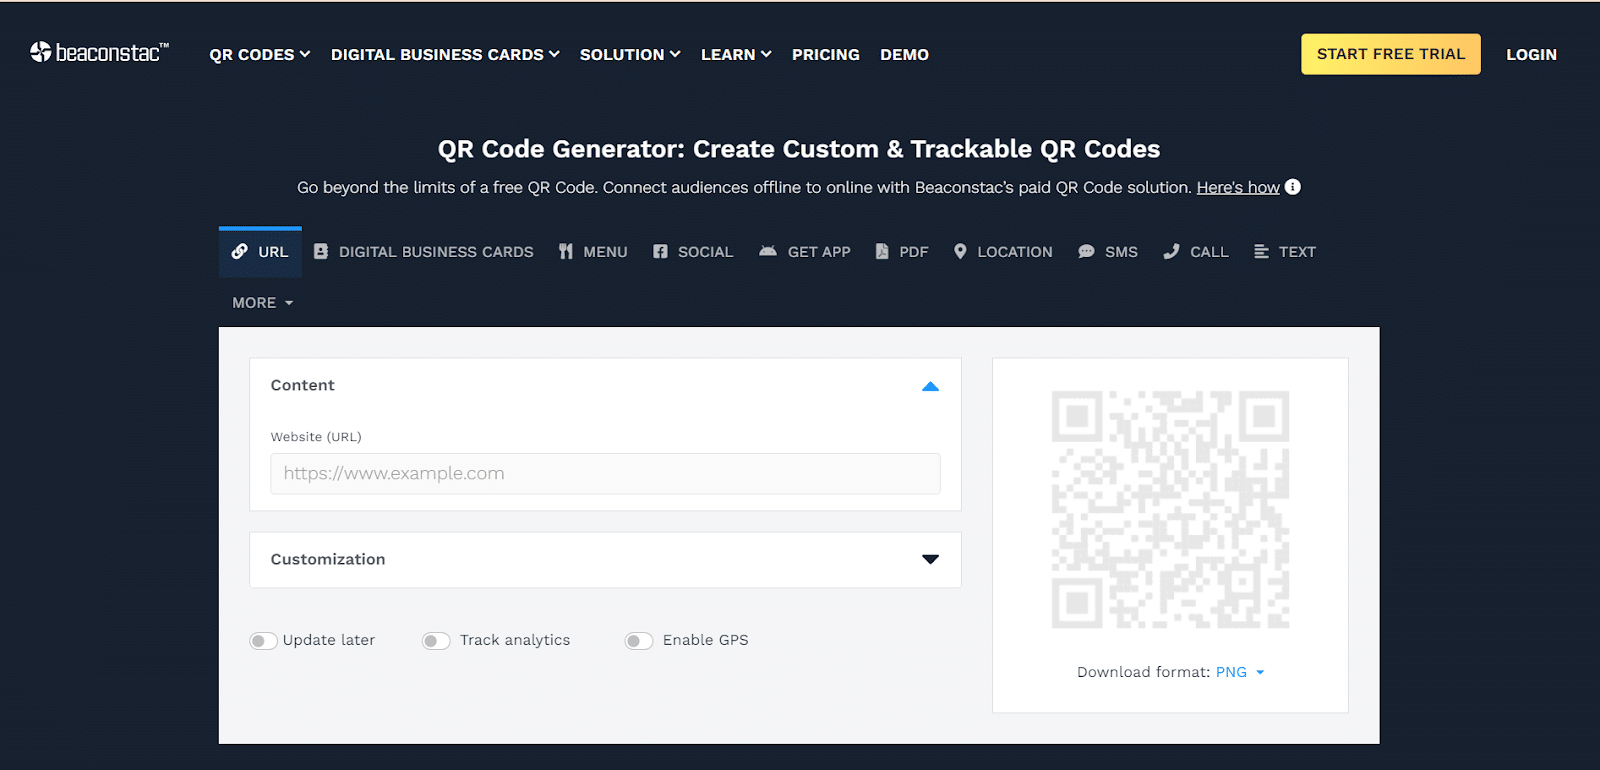The image size is (1600, 770).
Task: Click the Login link
Action: pyautogui.click(x=1531, y=54)
